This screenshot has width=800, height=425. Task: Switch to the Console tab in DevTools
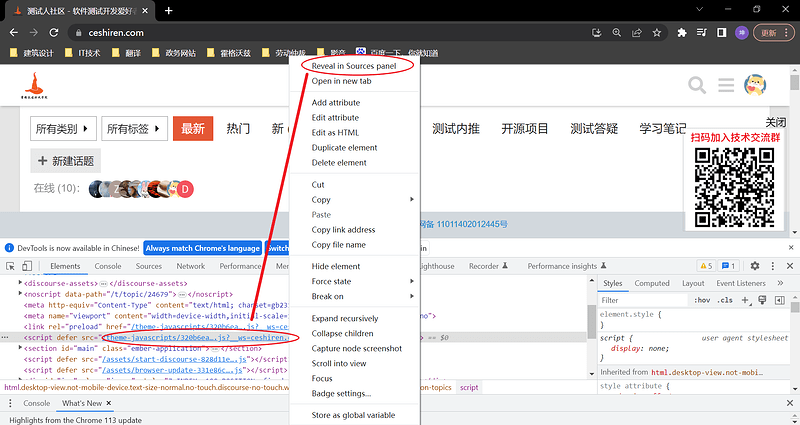tap(108, 266)
